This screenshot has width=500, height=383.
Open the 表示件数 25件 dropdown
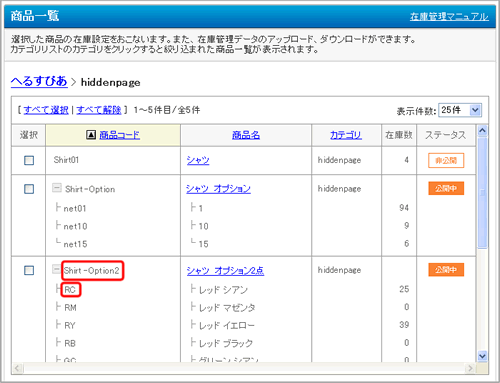(x=460, y=110)
